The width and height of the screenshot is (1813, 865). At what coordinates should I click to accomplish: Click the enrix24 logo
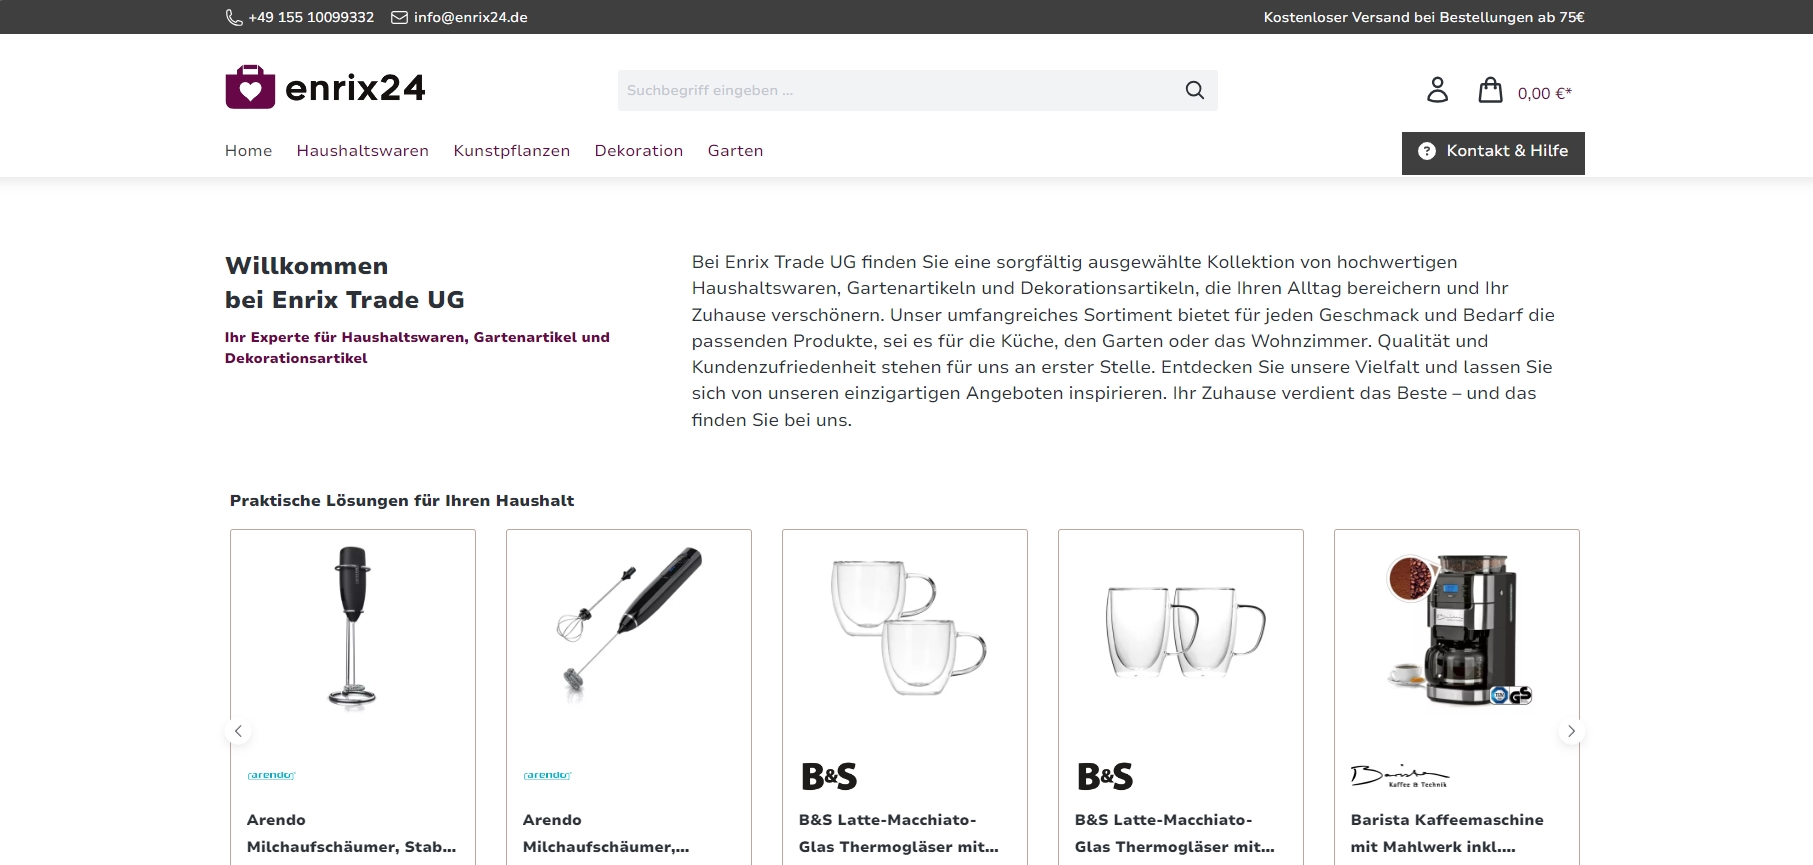point(325,88)
